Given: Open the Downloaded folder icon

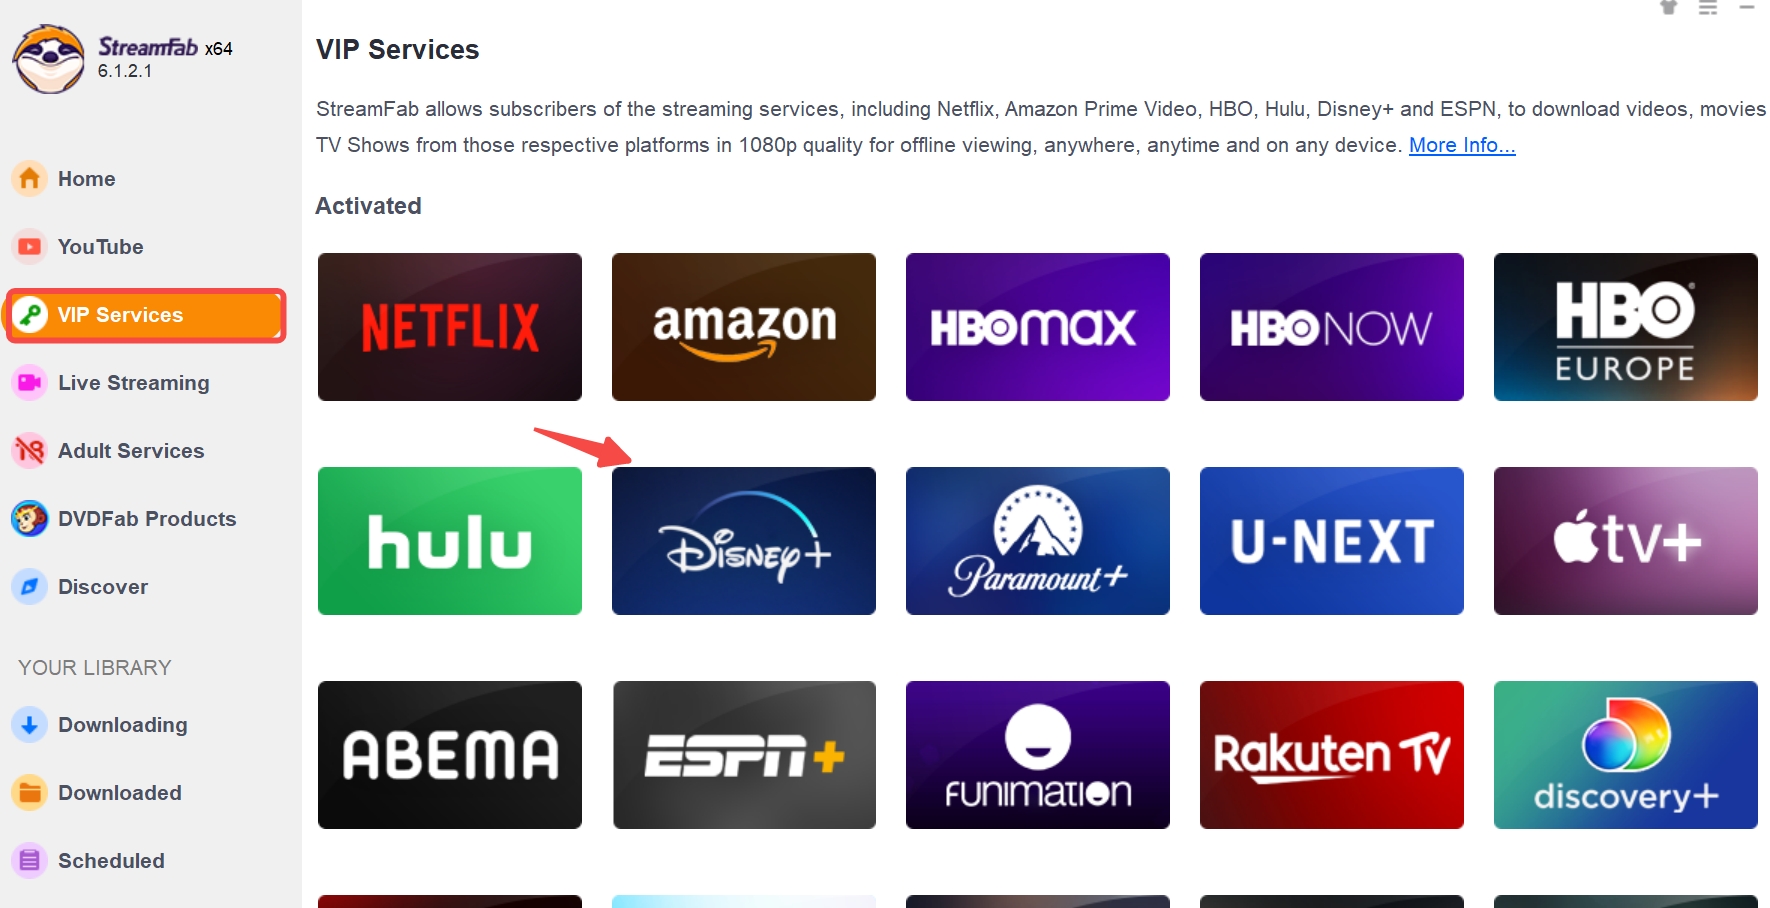Looking at the screenshot, I should click(30, 793).
